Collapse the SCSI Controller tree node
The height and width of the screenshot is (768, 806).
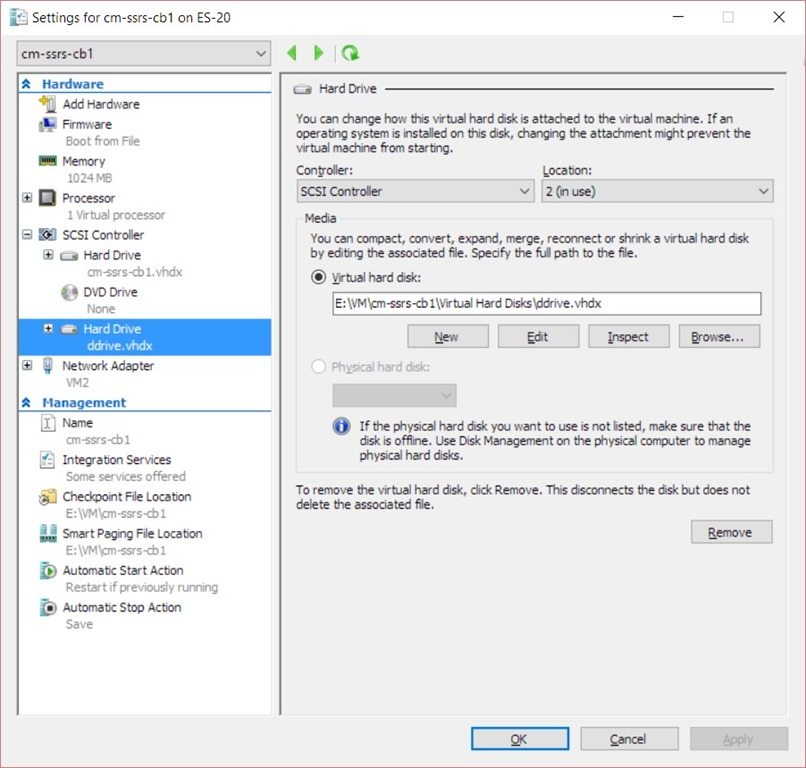(27, 235)
